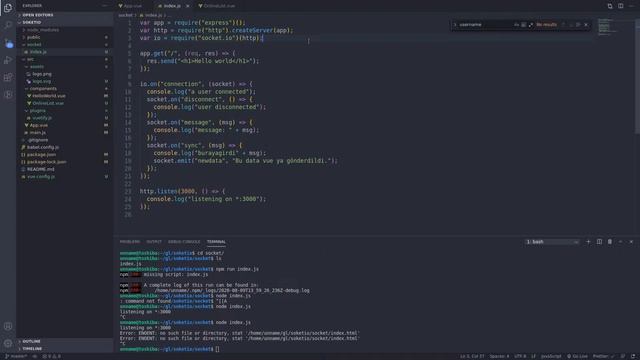Go to previous match in find widget
Screen dimensions: 640x360
tap(563, 24)
